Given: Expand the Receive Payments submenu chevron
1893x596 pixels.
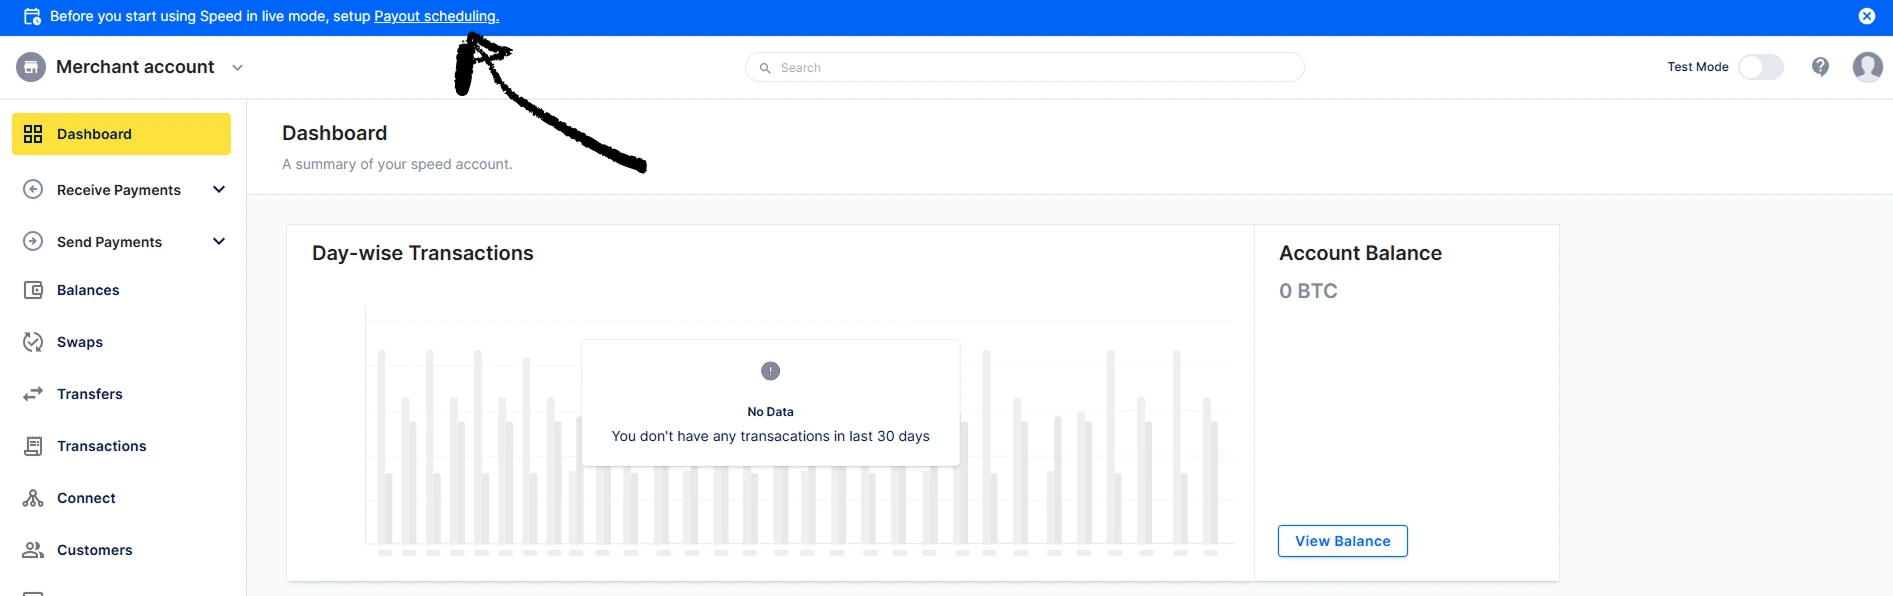Looking at the screenshot, I should coord(219,189).
